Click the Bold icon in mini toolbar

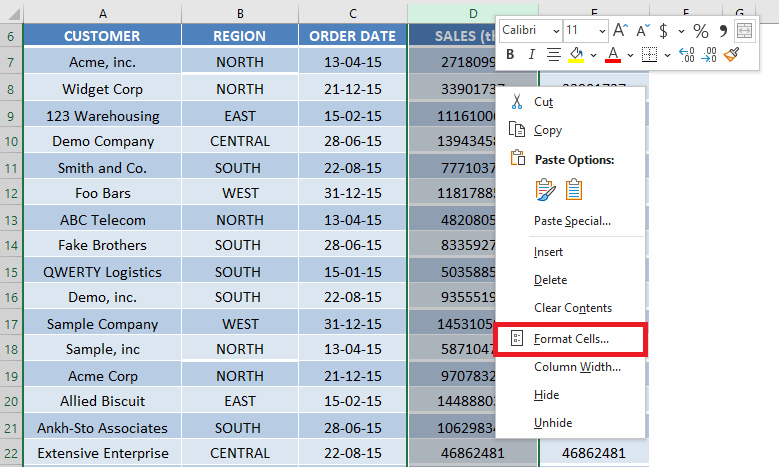point(510,54)
